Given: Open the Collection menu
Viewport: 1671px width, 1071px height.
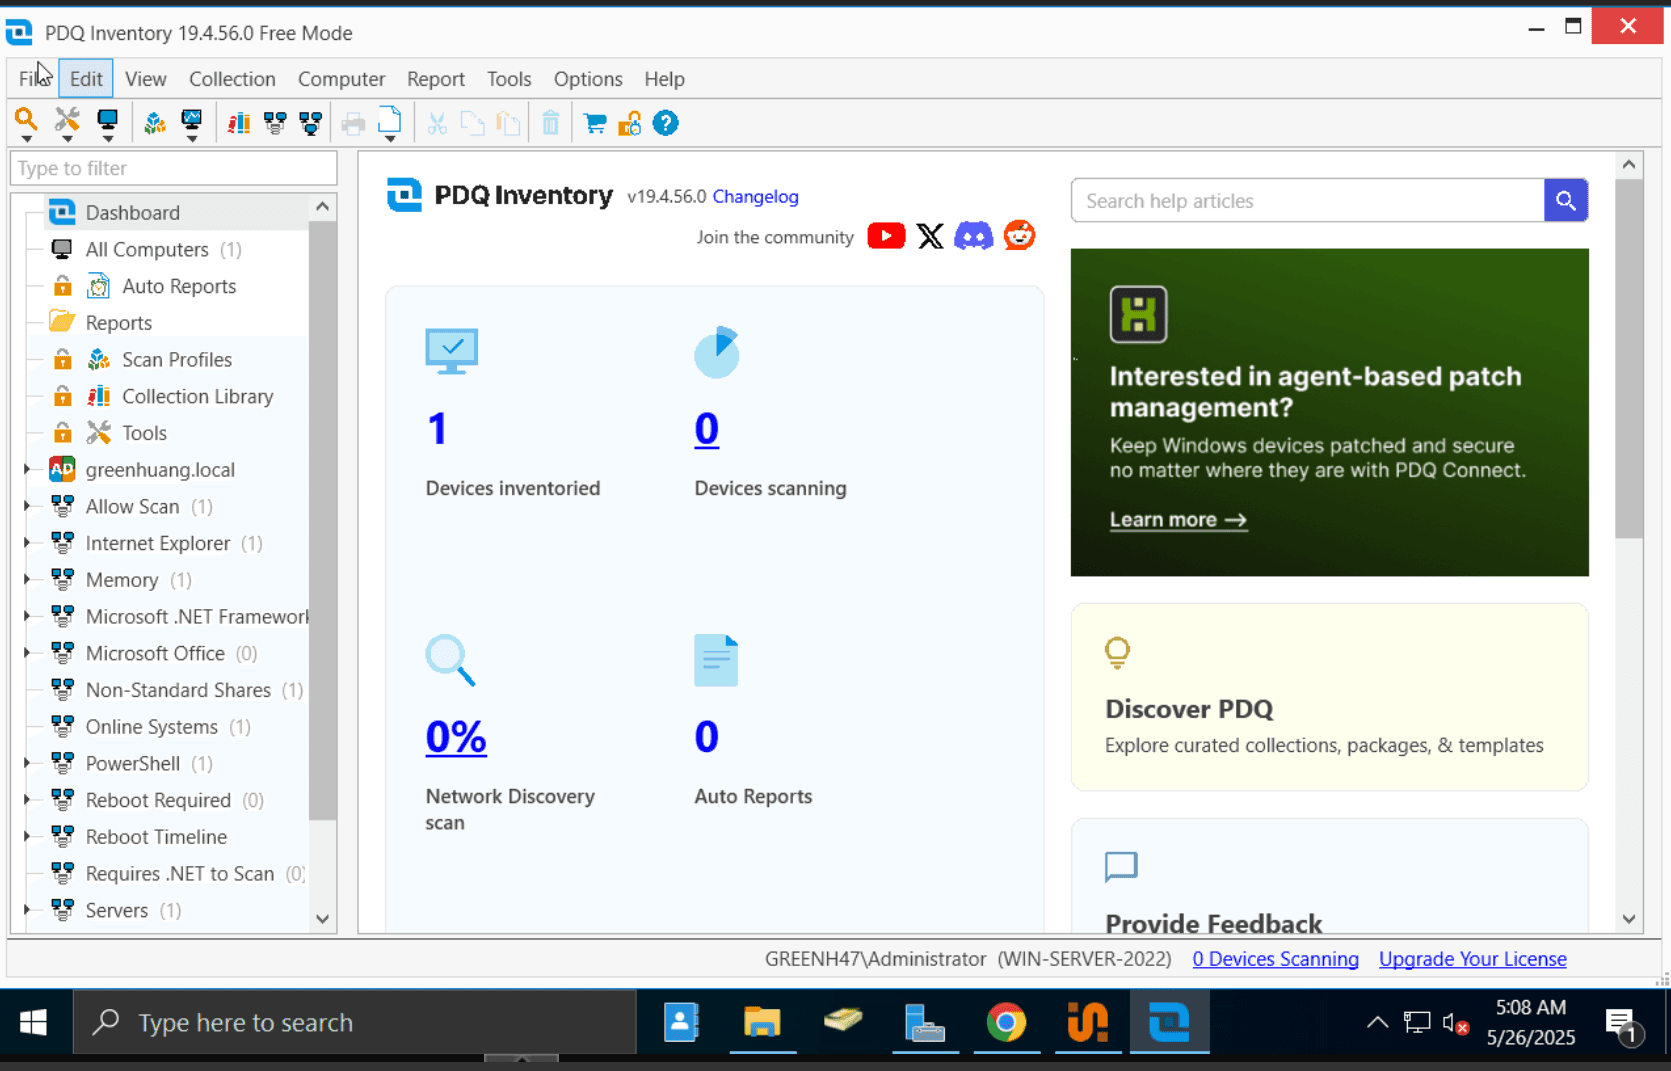Looking at the screenshot, I should click(232, 79).
